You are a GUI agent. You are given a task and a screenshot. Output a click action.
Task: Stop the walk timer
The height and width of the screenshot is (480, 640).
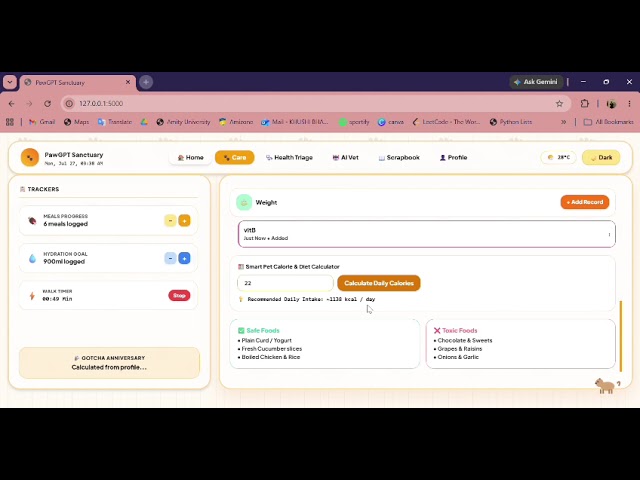(x=179, y=296)
